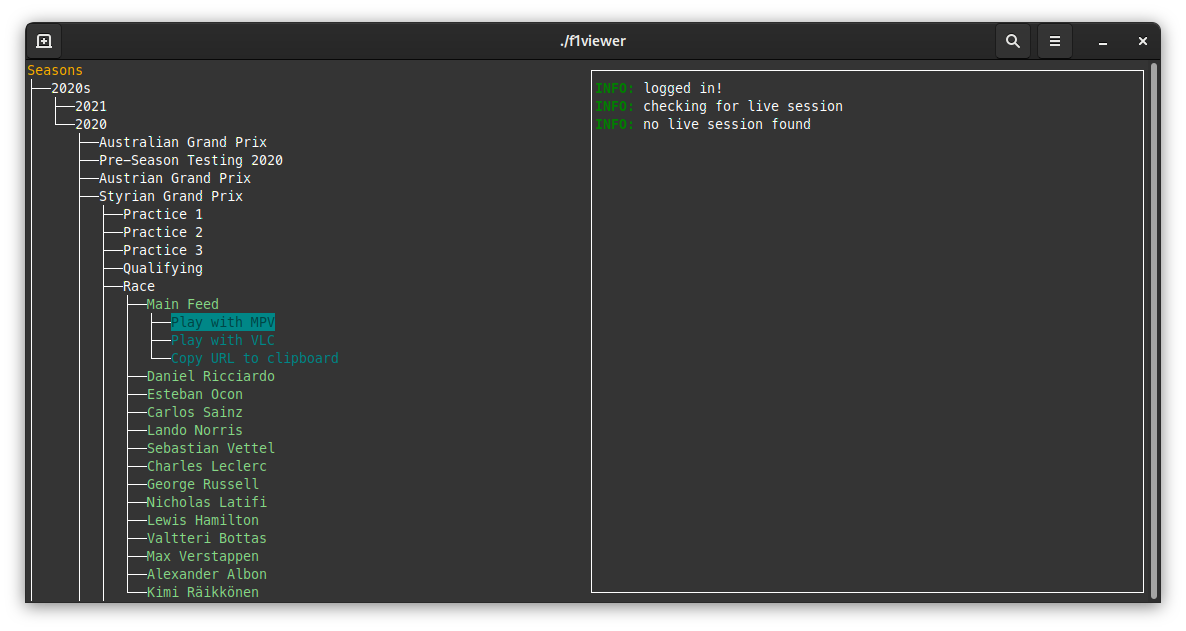Click the terminal vertical scrollbar
Image resolution: width=1186 pixels, height=631 pixels.
(1154, 331)
